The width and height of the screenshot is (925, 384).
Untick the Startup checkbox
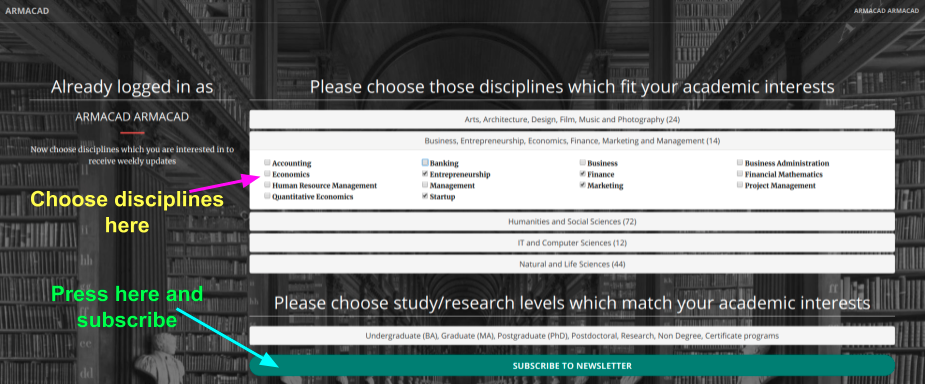(x=425, y=196)
